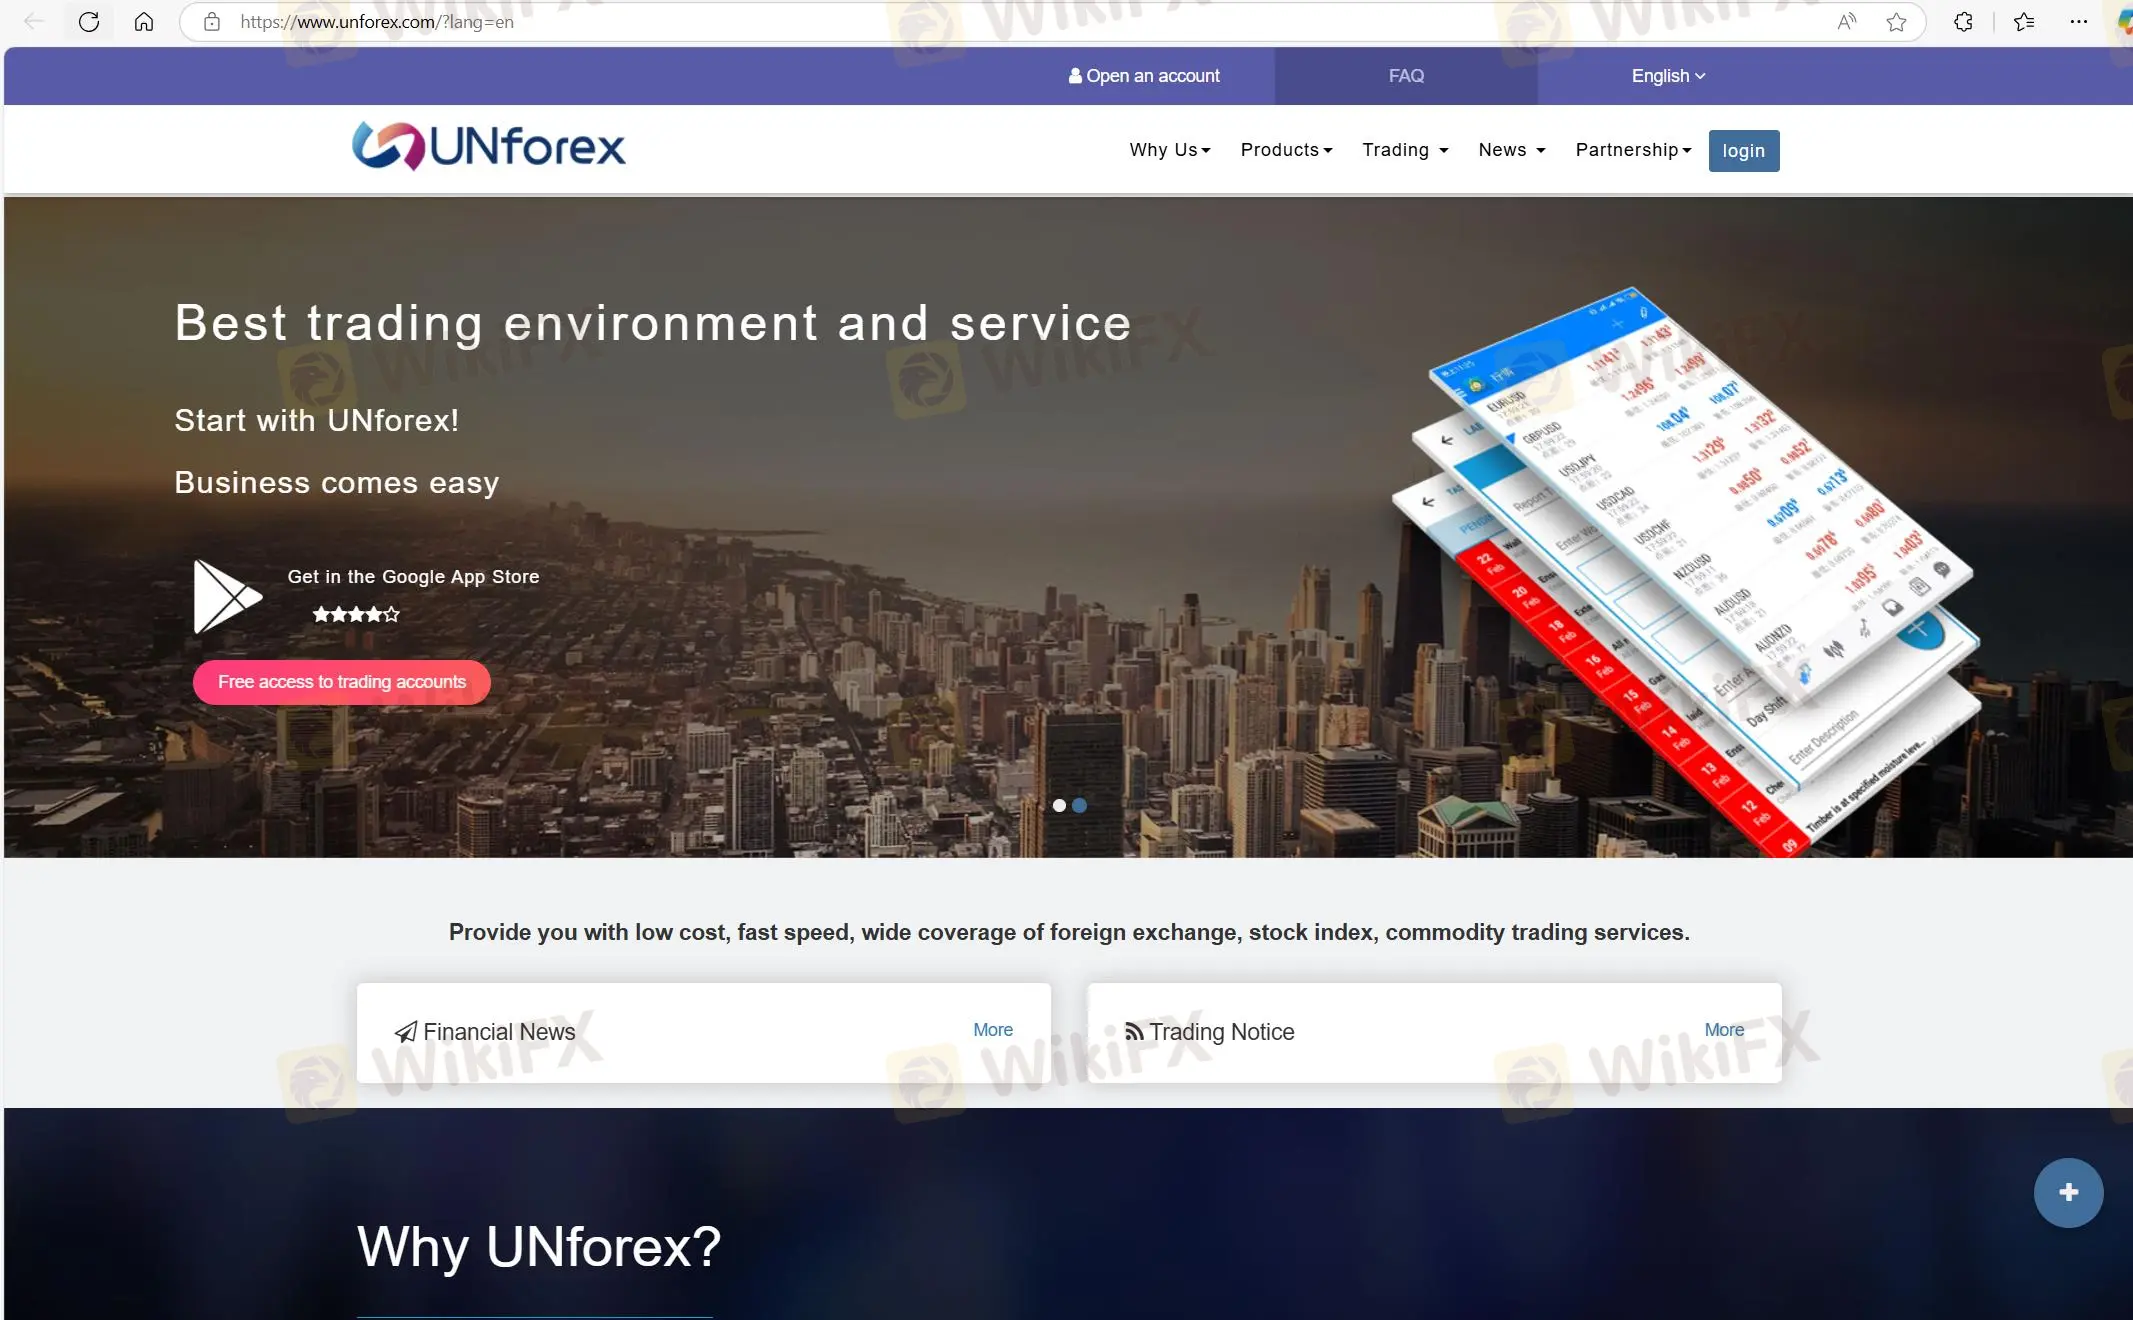Click the UNforex logo
This screenshot has width=2133, height=1320.
click(489, 147)
